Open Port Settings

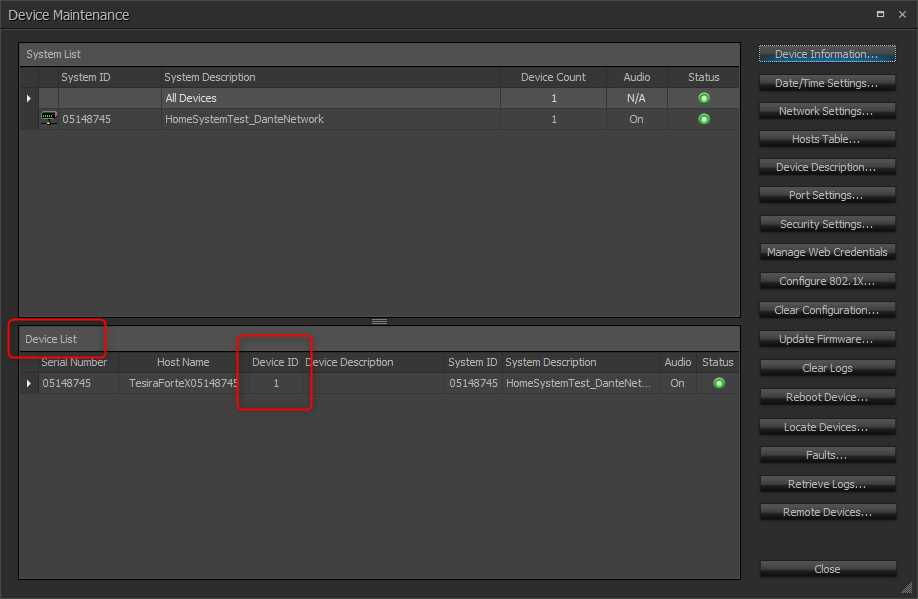point(828,195)
